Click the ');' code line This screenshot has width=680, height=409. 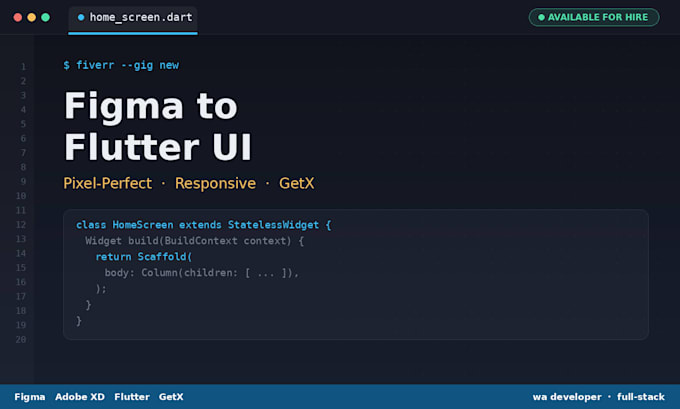[101, 289]
